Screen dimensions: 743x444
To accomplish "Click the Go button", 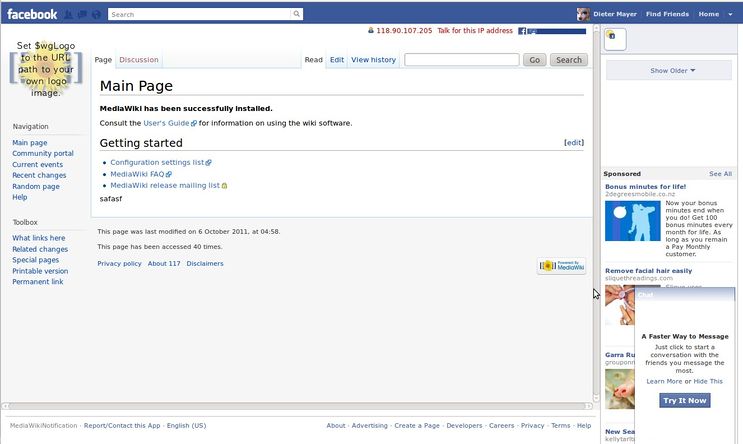I will point(535,60).
